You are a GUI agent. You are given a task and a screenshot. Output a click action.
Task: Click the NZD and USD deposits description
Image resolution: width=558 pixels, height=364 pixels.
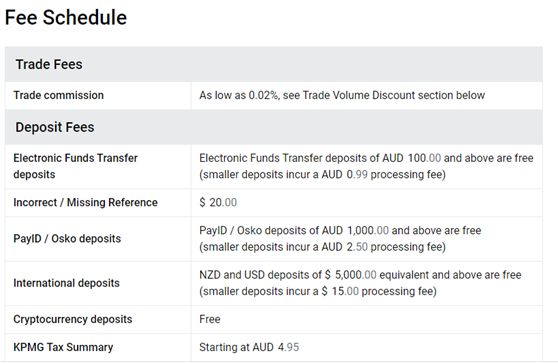360,275
